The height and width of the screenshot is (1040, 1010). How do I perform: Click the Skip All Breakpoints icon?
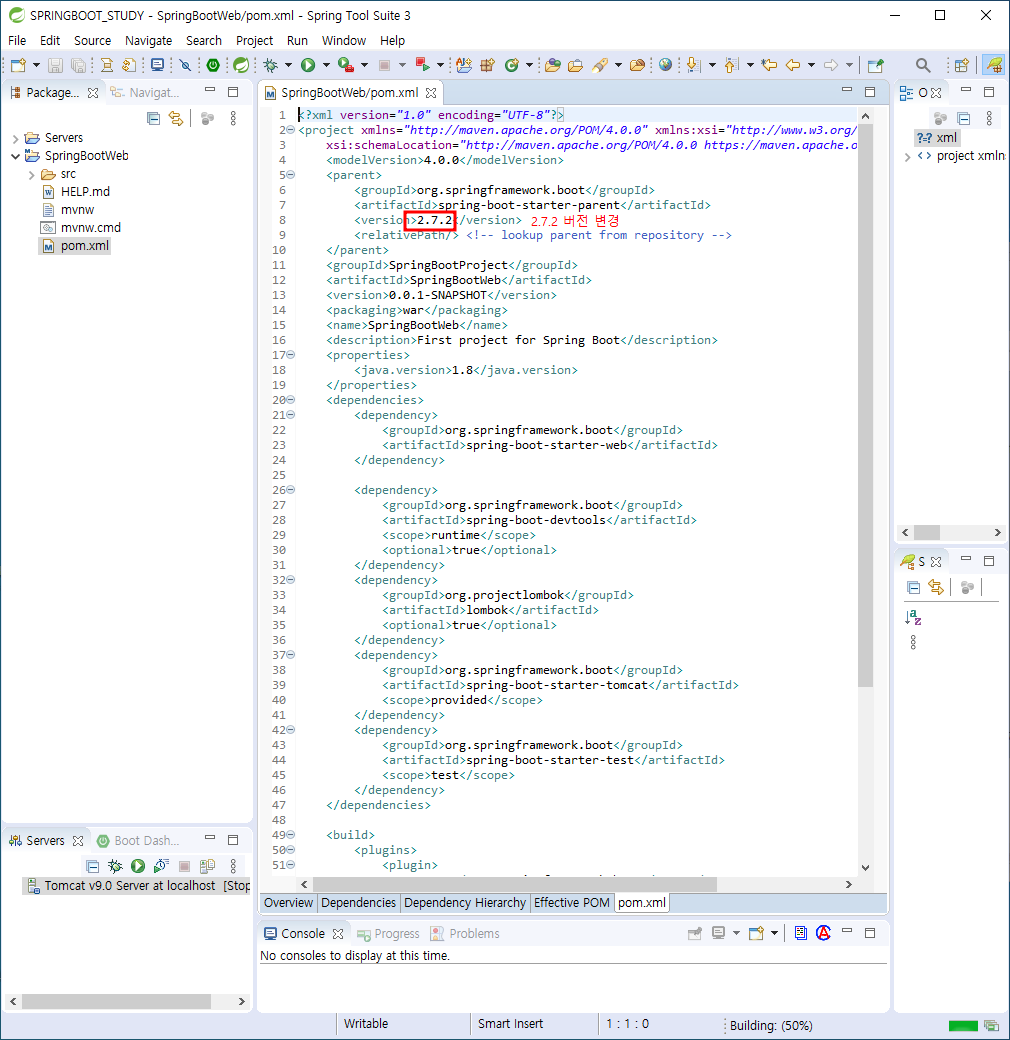(x=185, y=65)
